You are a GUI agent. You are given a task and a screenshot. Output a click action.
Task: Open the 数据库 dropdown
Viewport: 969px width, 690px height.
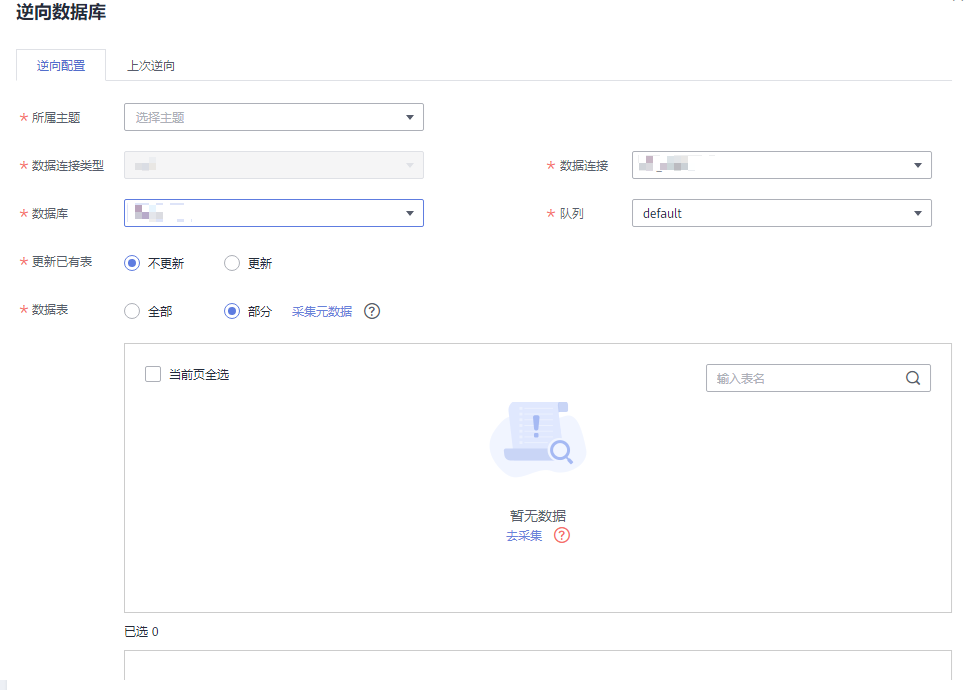coord(273,213)
